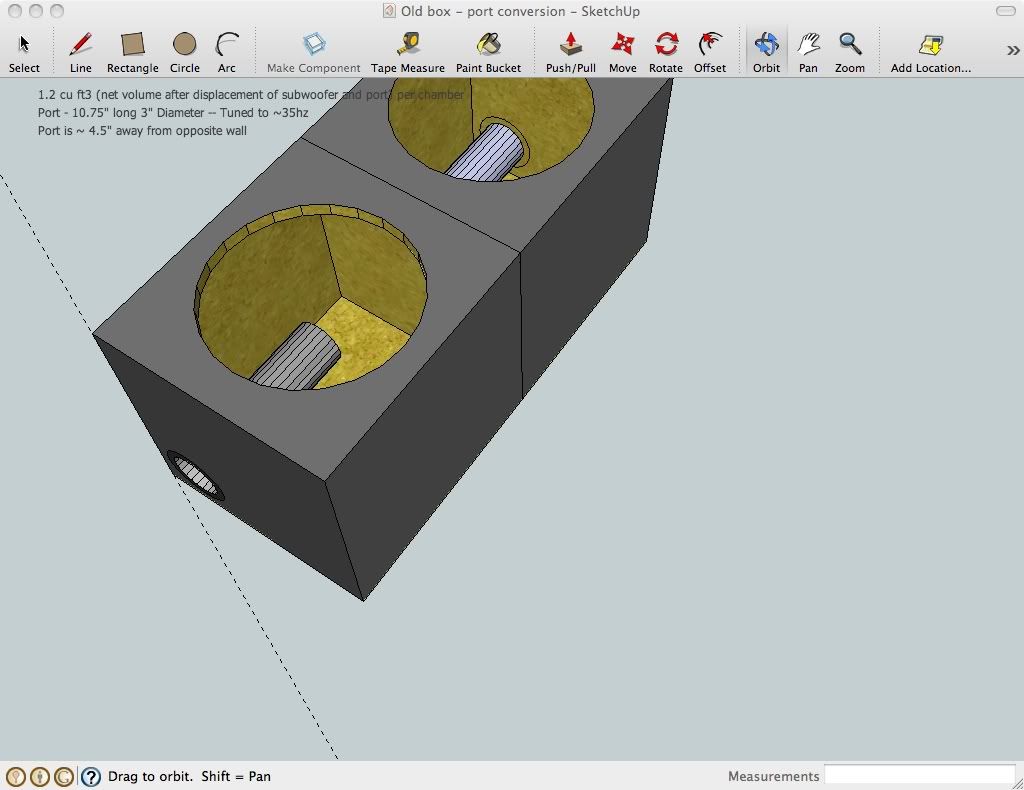Pick the Arc tool
Image resolution: width=1024 pixels, height=790 pixels.
(227, 43)
